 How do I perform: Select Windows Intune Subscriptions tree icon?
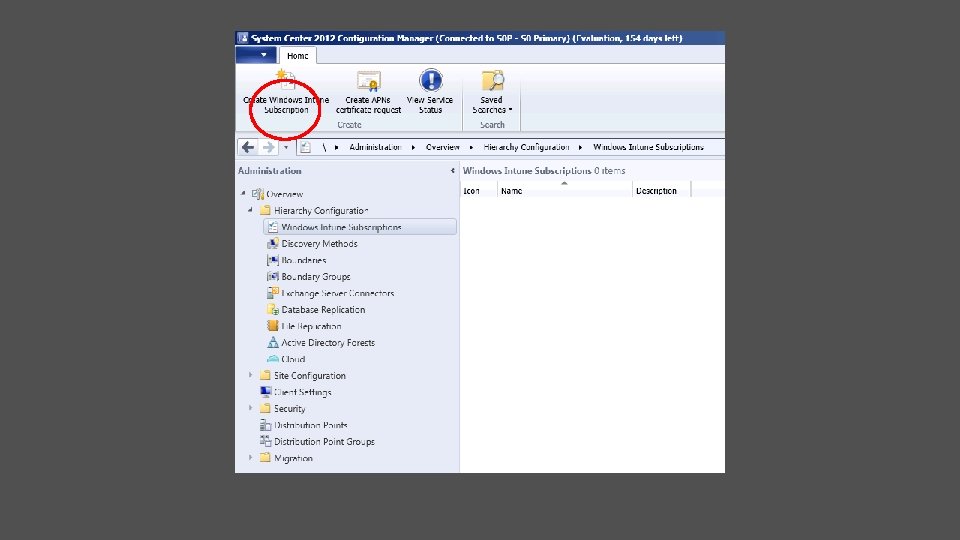272,227
